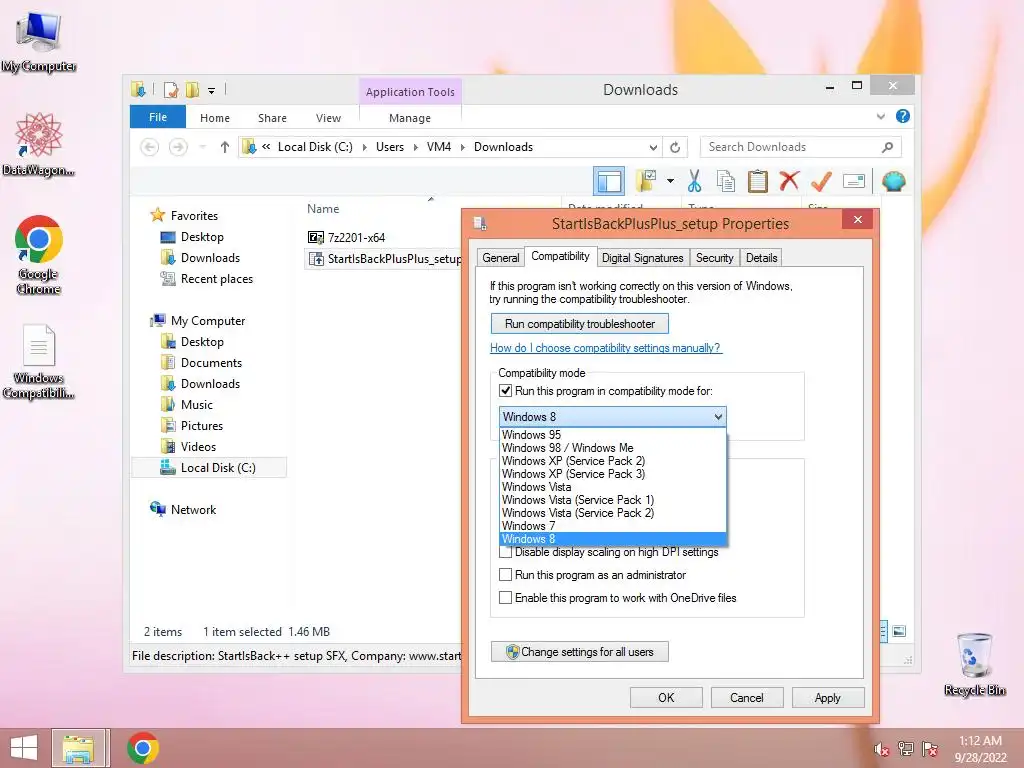Open DataWagon desktop shortcut
1024x768 pixels.
pyautogui.click(x=39, y=144)
